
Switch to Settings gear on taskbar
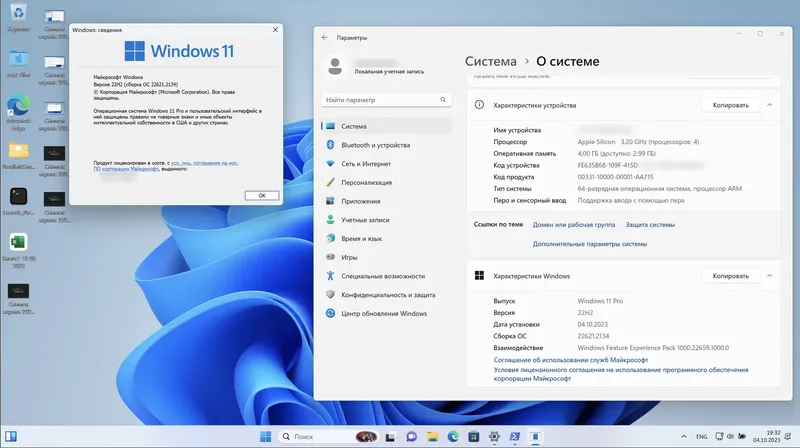(494, 437)
